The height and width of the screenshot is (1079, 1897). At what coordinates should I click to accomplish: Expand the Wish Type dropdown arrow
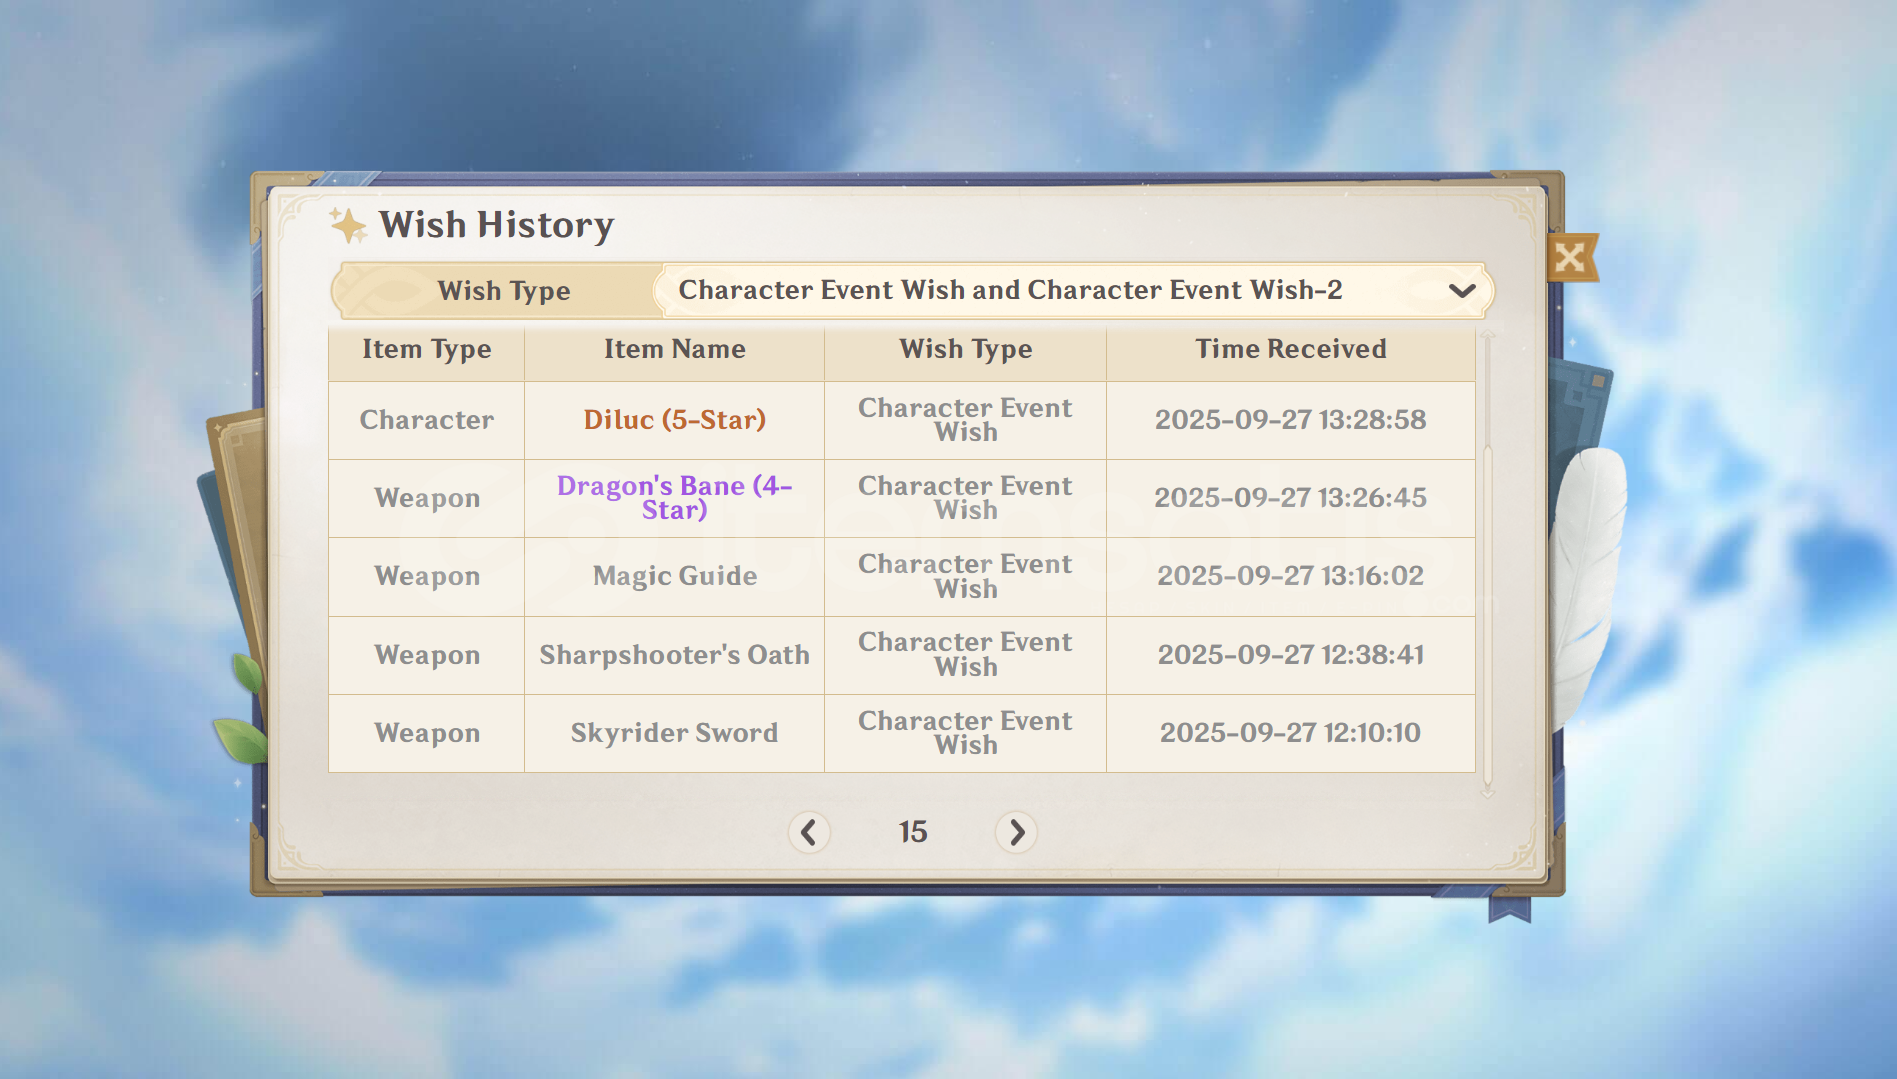click(1461, 291)
